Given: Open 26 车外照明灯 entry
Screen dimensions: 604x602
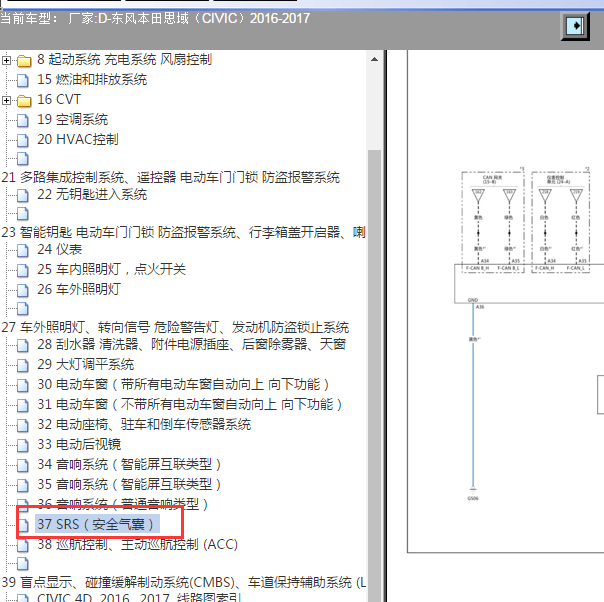Looking at the screenshot, I should 79,290.
